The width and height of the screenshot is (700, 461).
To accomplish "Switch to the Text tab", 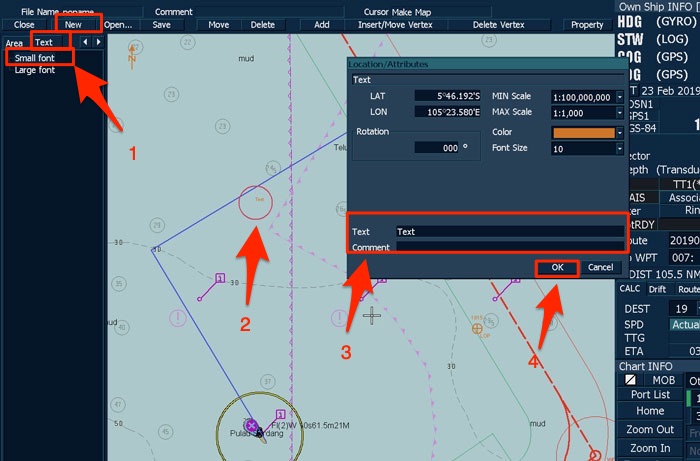I will point(44,42).
